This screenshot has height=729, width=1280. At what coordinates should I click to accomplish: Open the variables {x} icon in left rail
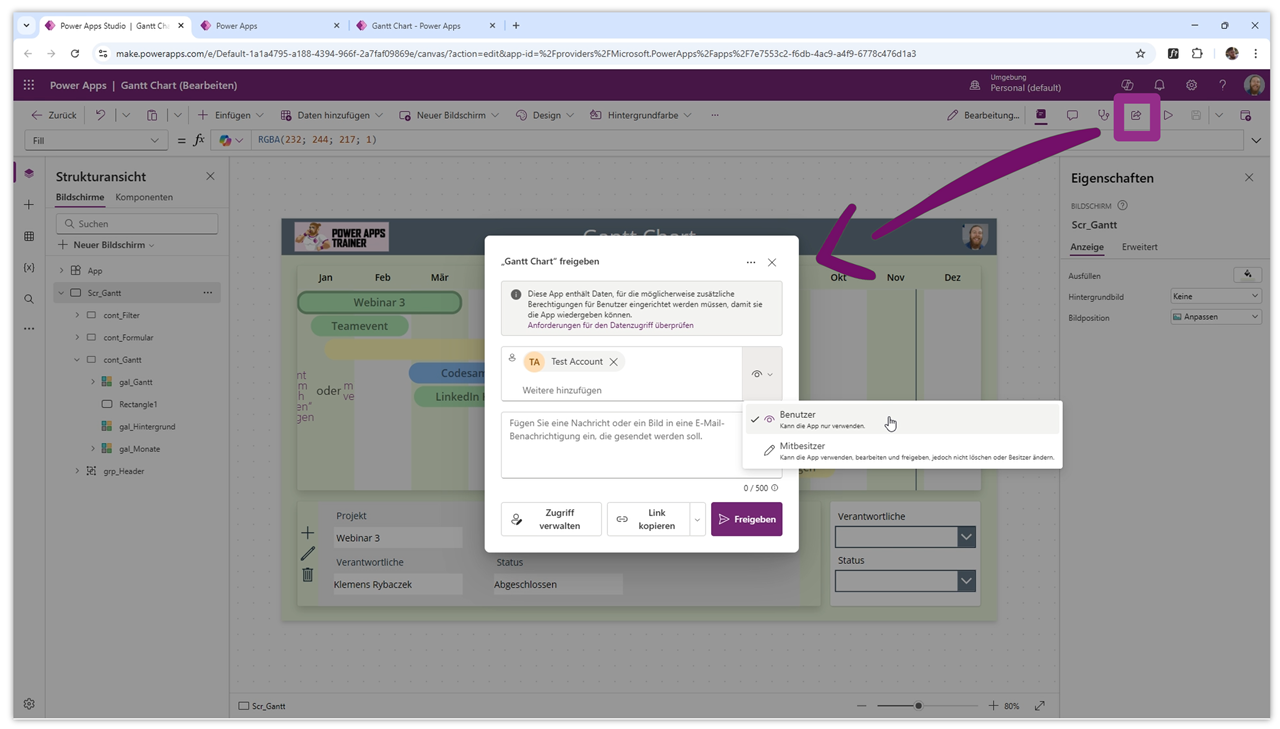29,268
